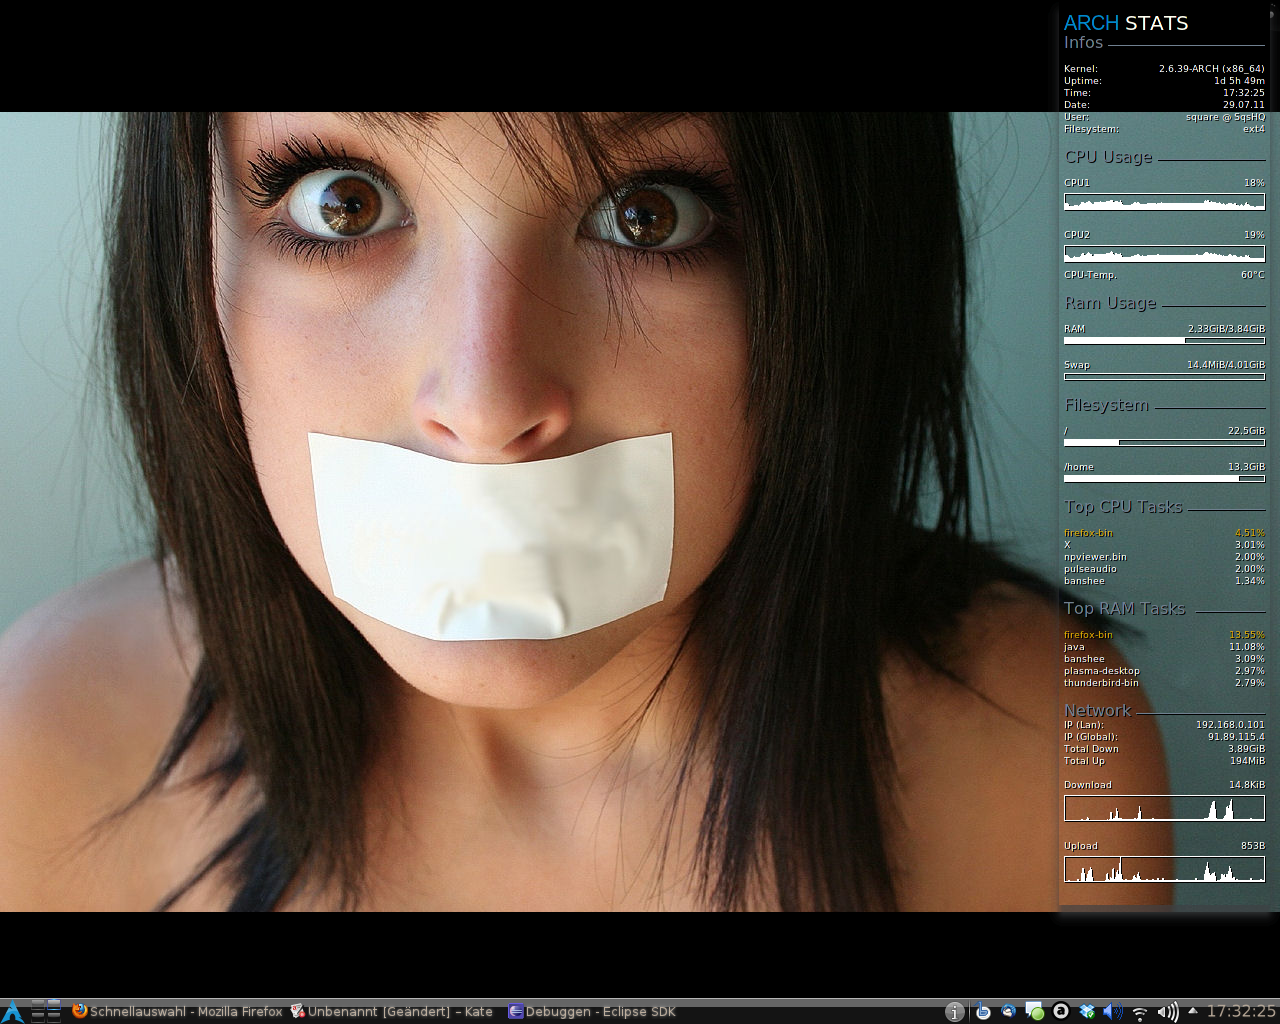This screenshot has height=1024, width=1280.
Task: Click the Upload network graph
Action: [1164, 869]
